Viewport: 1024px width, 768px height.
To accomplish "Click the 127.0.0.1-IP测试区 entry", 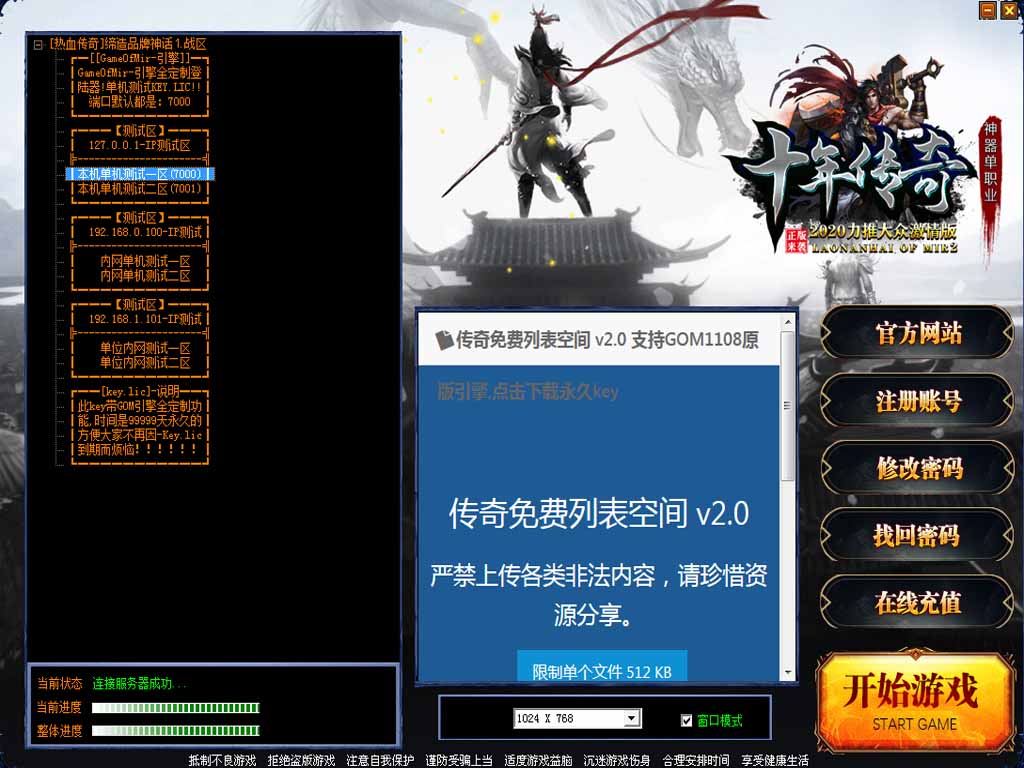I will [140, 145].
